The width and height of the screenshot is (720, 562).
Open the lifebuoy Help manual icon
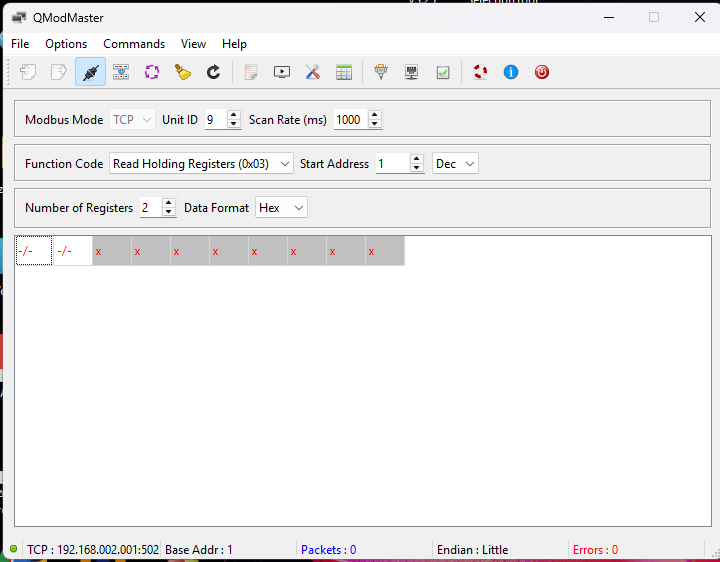480,72
